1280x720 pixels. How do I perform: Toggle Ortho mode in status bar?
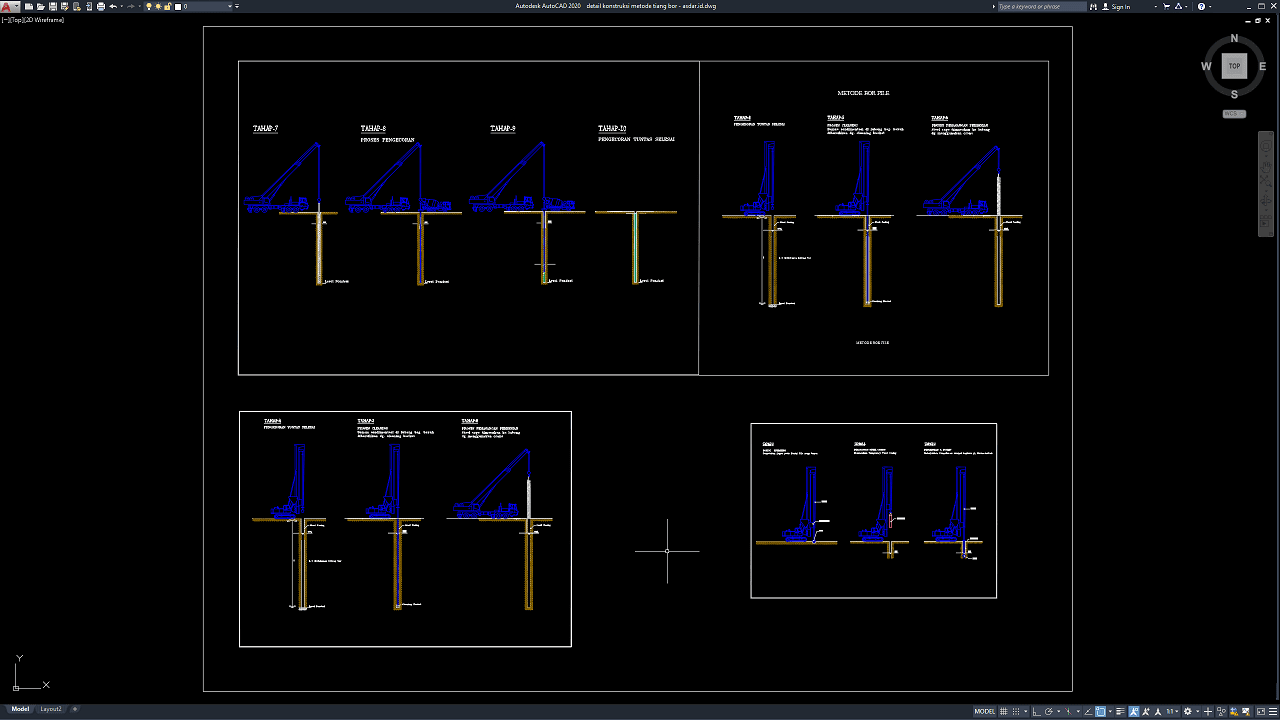1035,711
